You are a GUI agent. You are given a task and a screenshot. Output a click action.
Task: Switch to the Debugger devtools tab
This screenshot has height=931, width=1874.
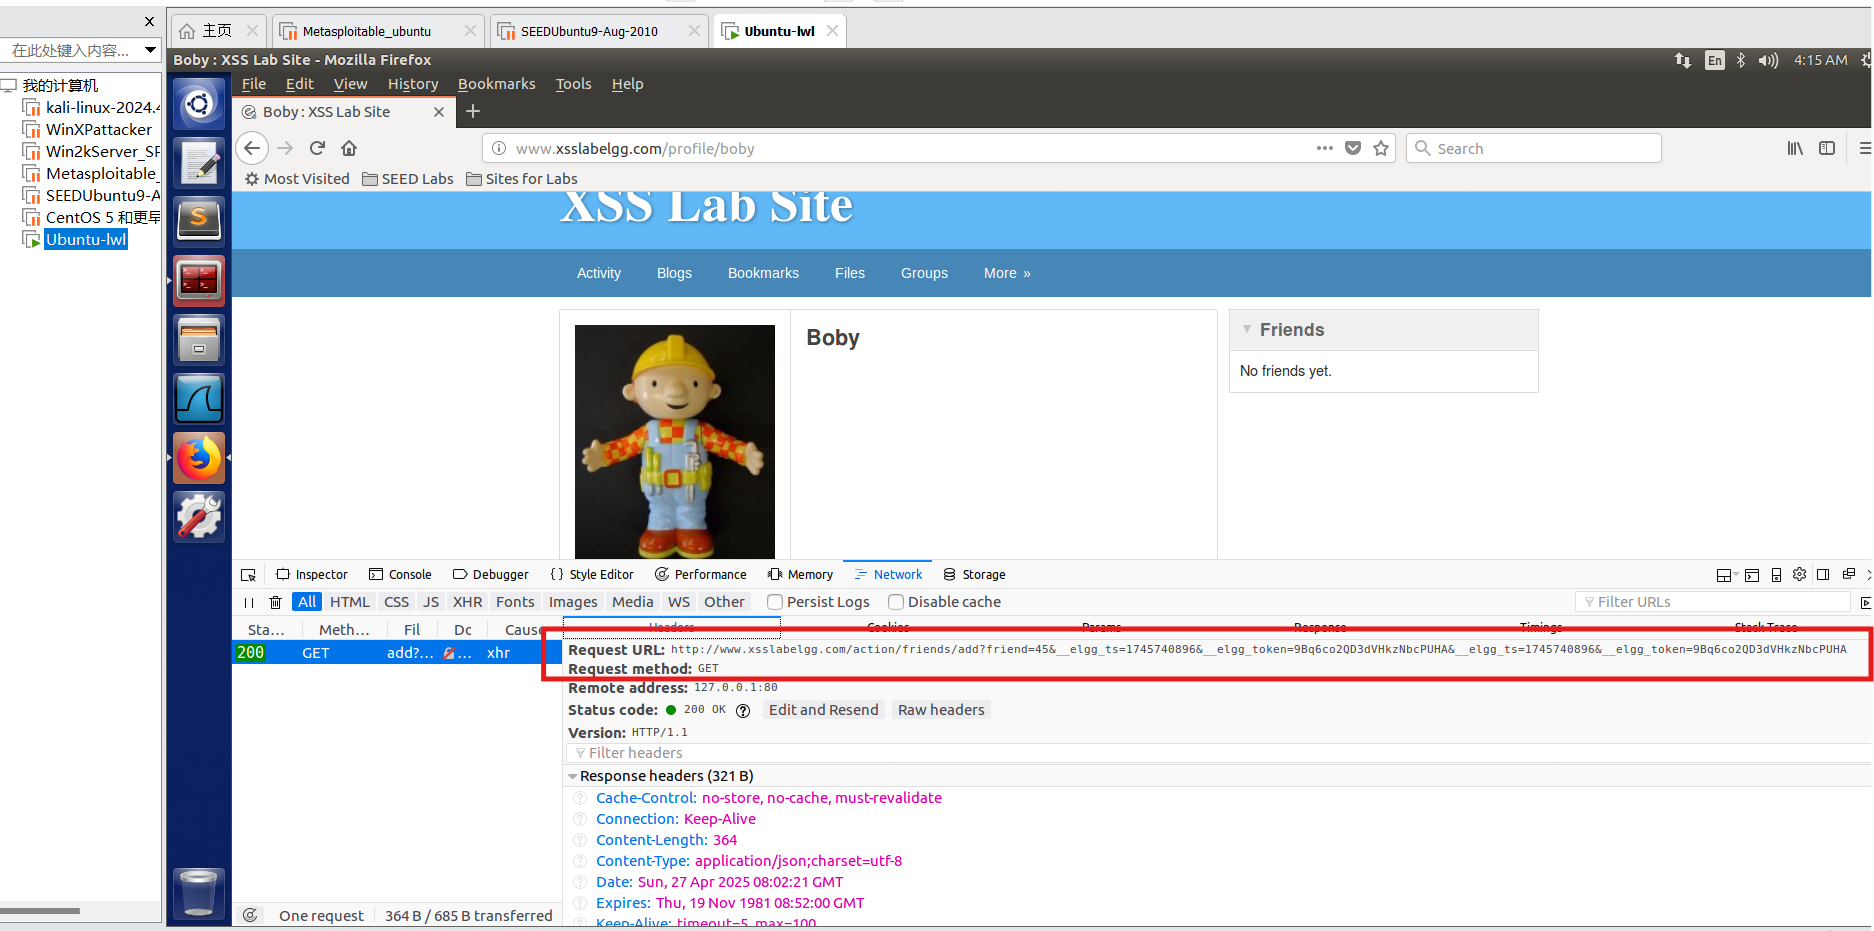pos(490,575)
